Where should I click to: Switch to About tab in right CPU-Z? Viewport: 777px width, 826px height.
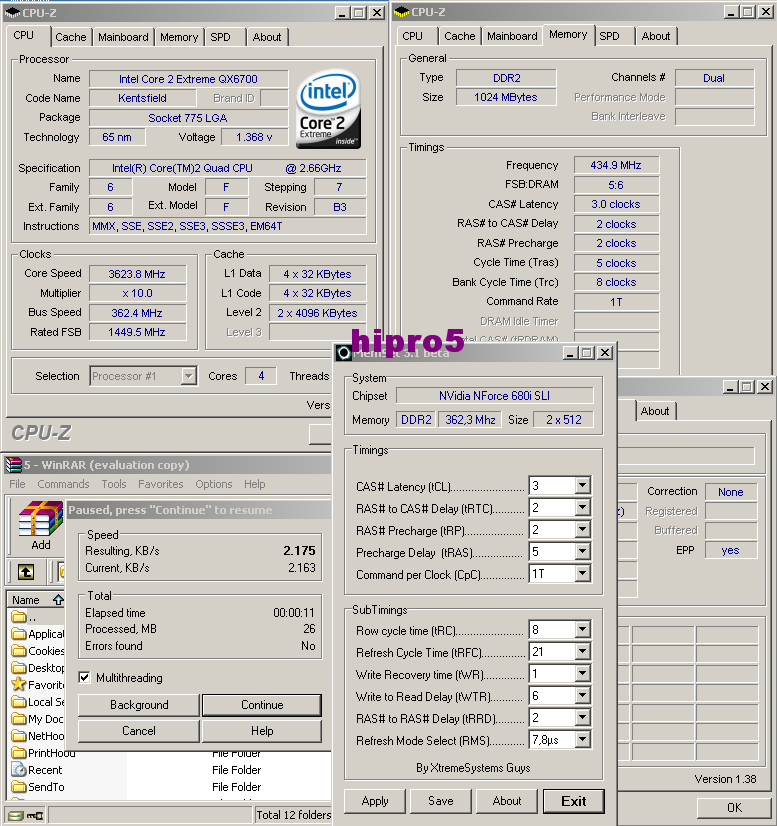[655, 36]
